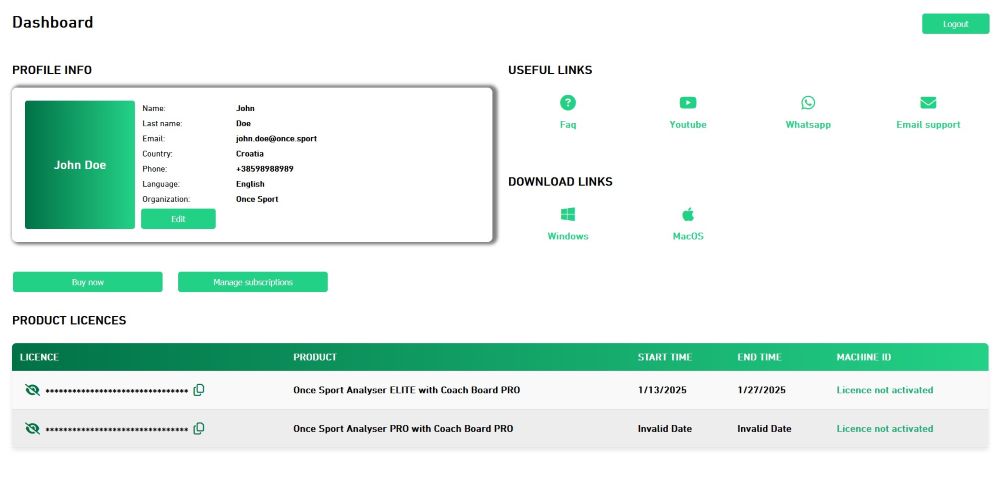The image size is (1000, 482).
Task: Click the John Doe profile card
Action: (x=80, y=165)
